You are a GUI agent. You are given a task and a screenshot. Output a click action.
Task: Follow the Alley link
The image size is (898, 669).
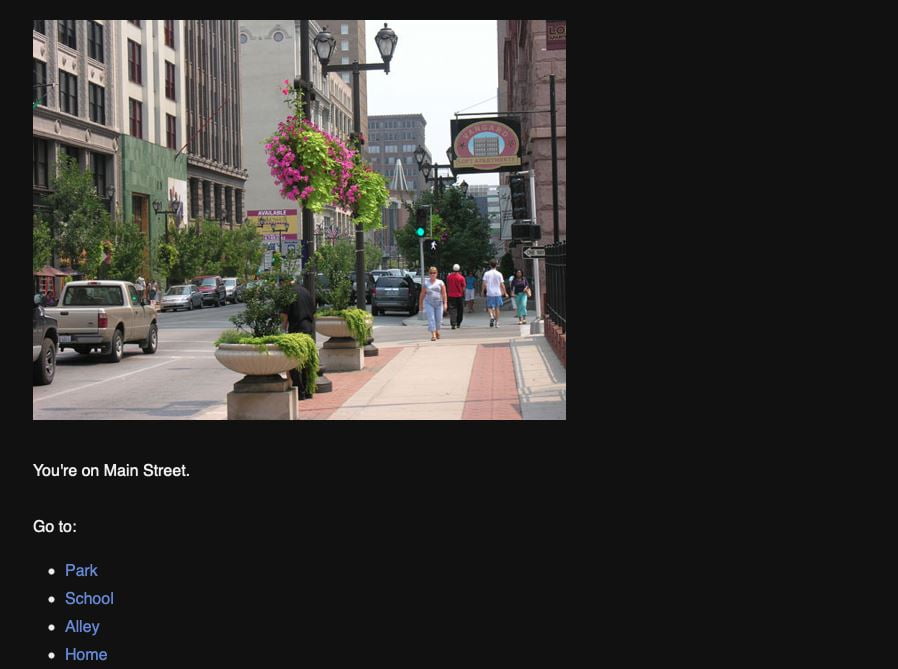point(82,626)
